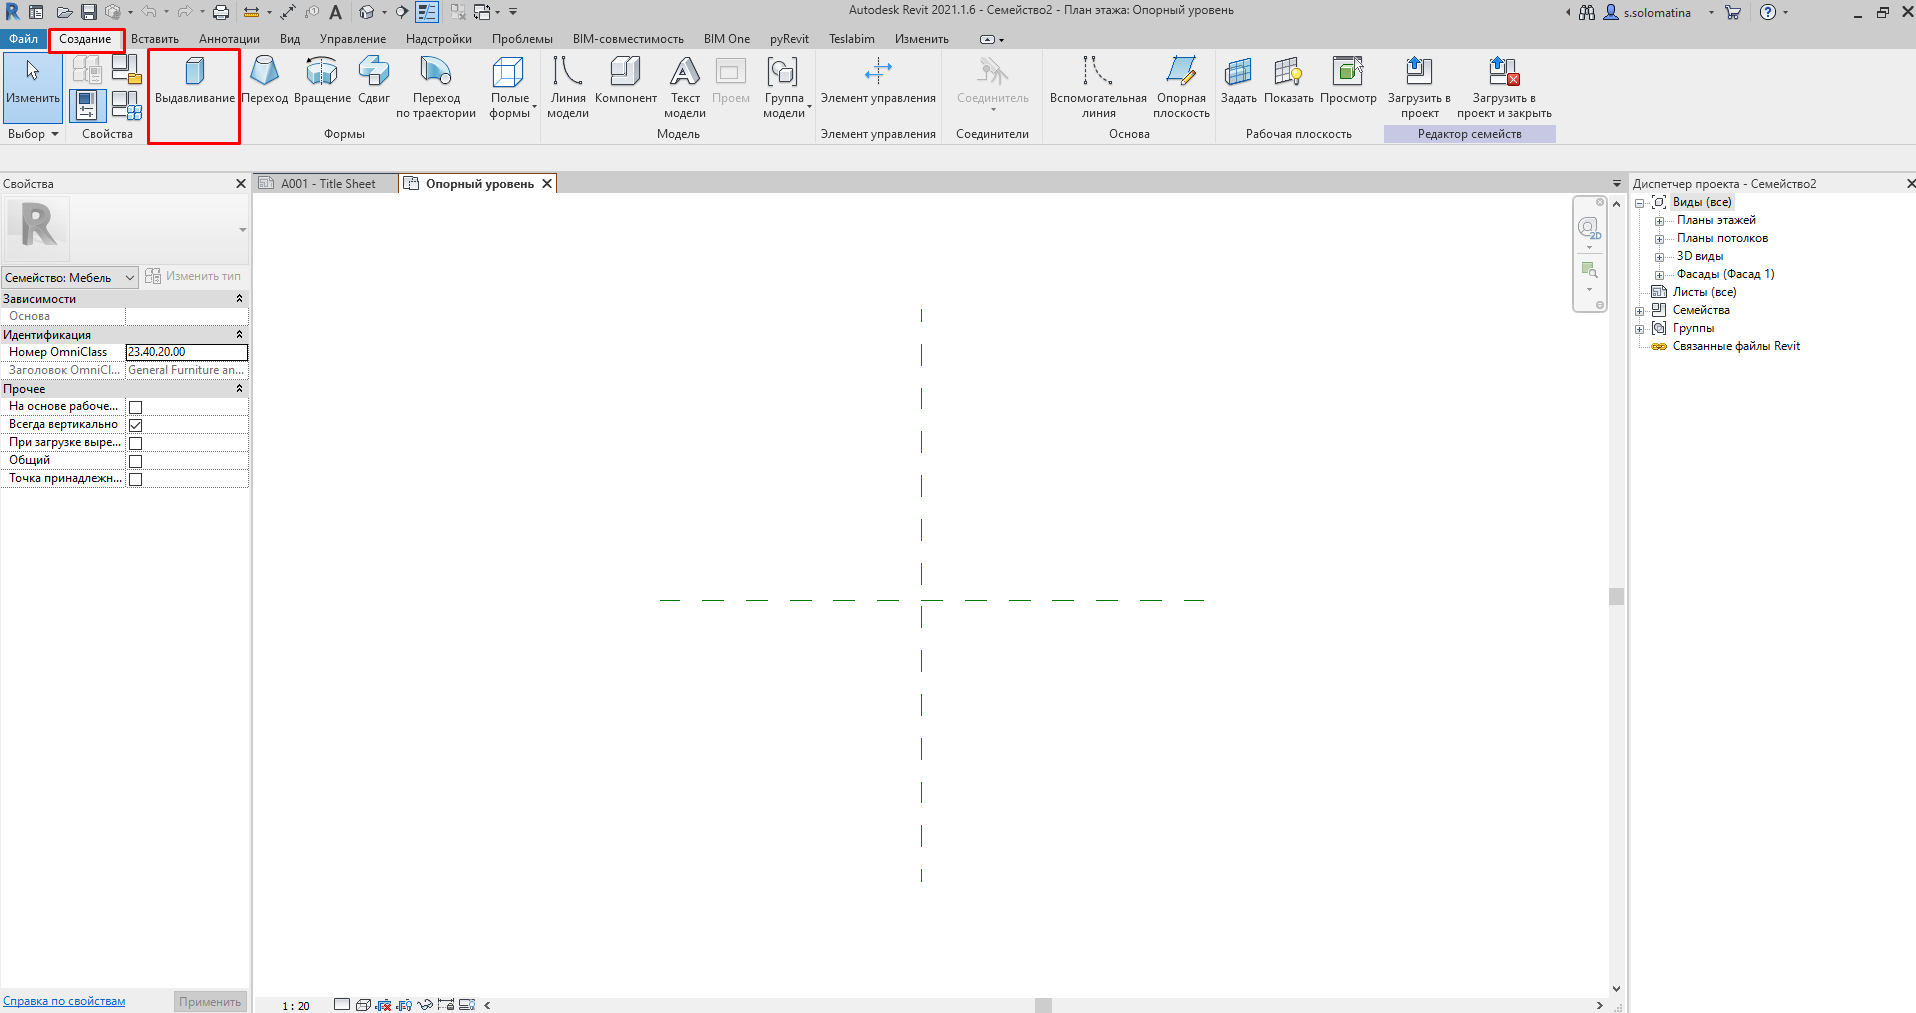The height and width of the screenshot is (1013, 1916).
Task: Click the Print icon in quick access toolbar
Action: point(221,12)
